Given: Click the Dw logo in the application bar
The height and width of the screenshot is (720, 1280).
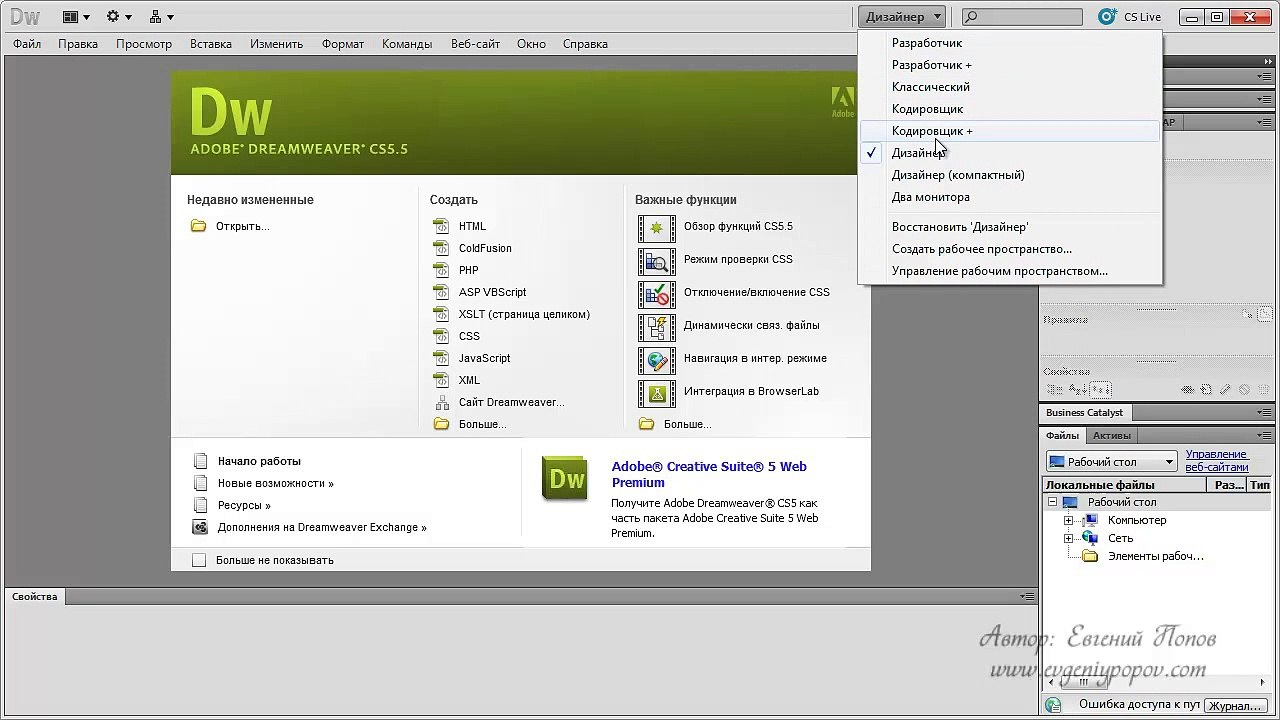Looking at the screenshot, I should [25, 16].
